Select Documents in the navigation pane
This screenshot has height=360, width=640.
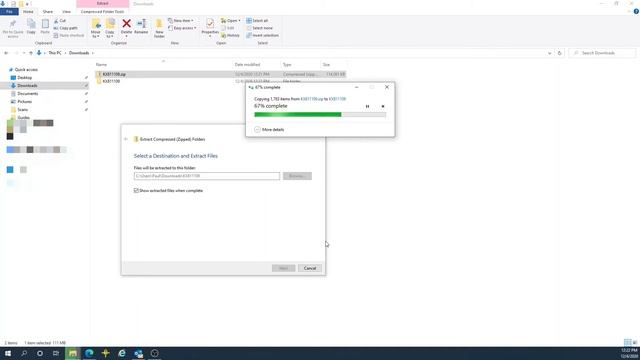coord(27,94)
